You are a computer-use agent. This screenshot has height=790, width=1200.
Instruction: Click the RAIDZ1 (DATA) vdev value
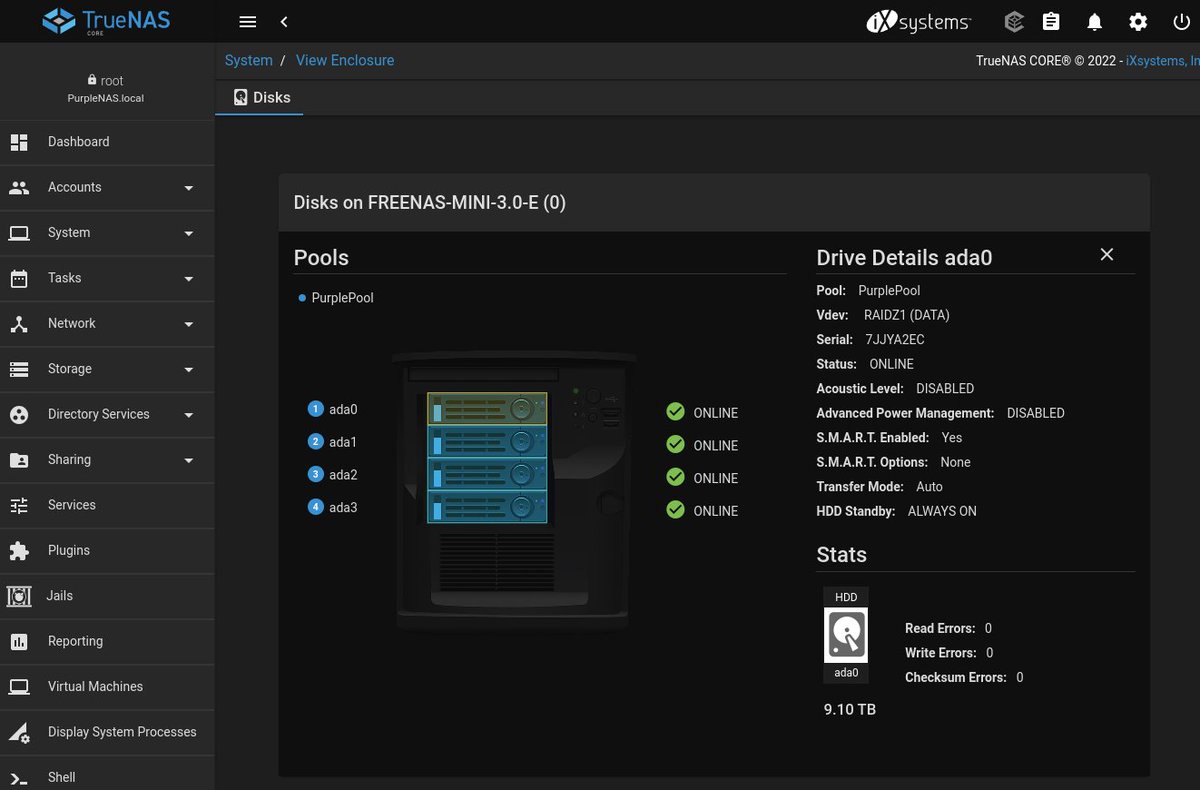pyautogui.click(x=907, y=315)
